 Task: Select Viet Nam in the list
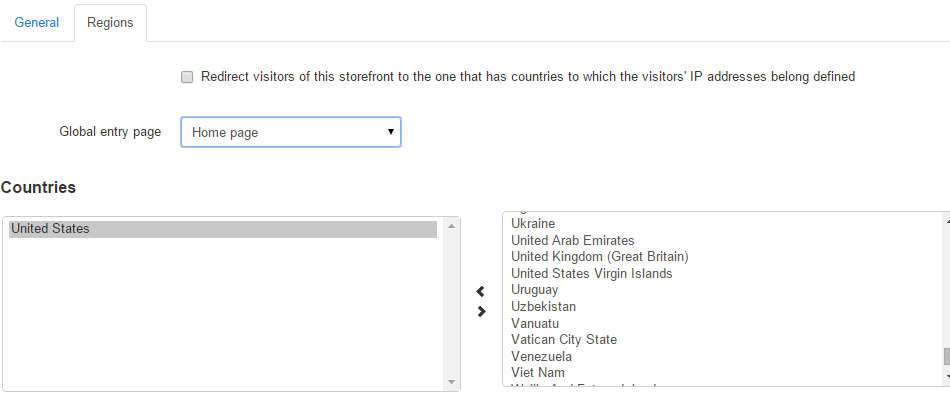[538, 373]
